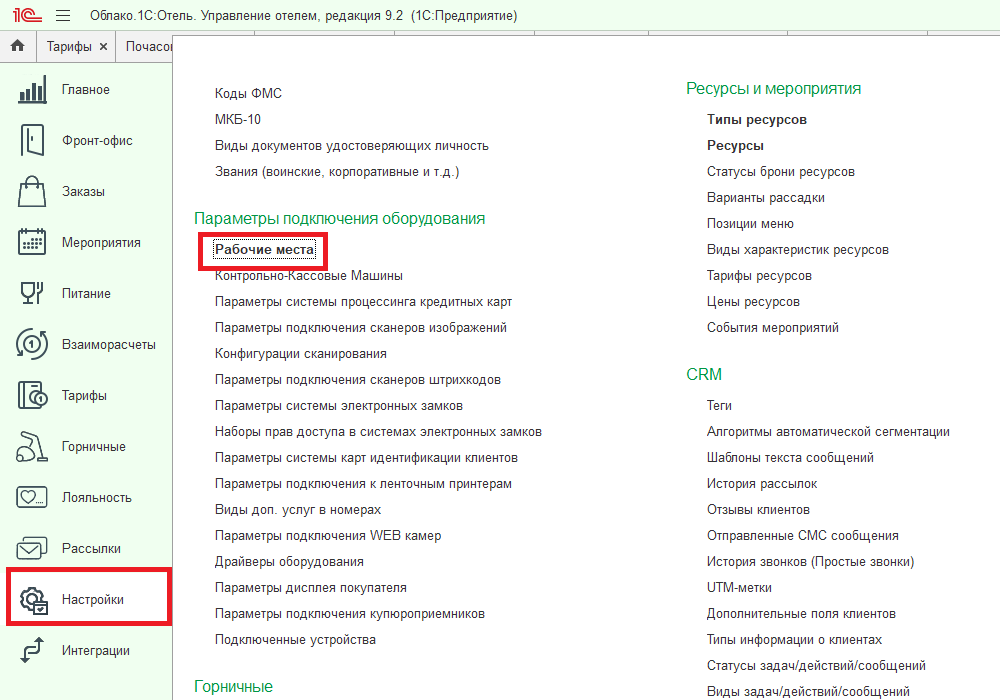Screen dimensions: 1000x700
Task: Open Шаблоны текста сообщений
Action: [790, 458]
